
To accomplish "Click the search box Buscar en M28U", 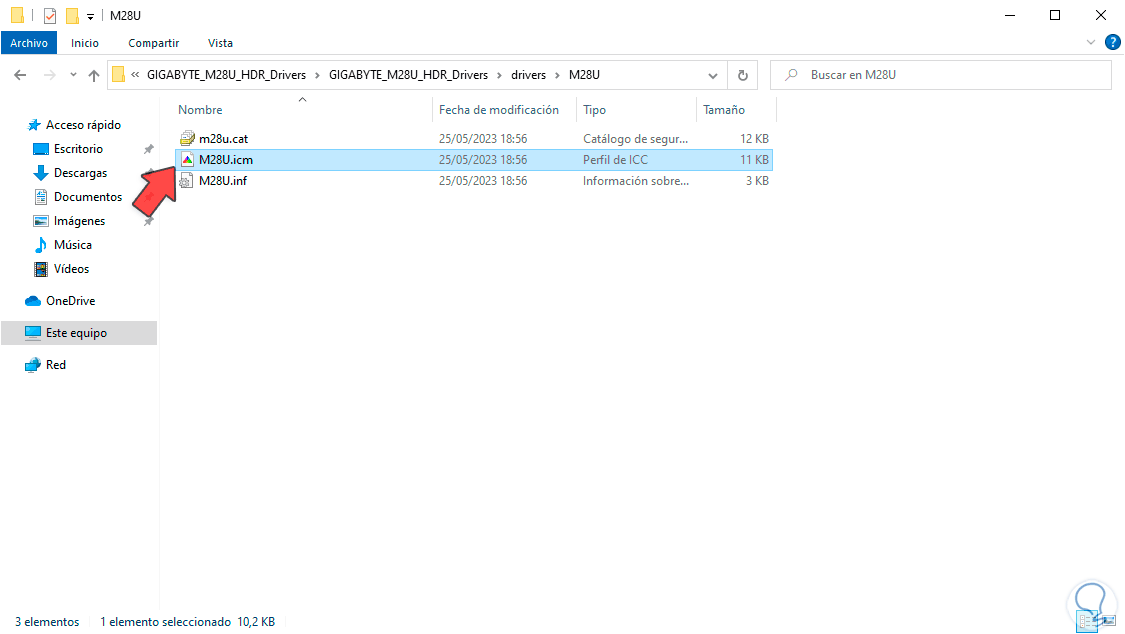I will (x=941, y=75).
